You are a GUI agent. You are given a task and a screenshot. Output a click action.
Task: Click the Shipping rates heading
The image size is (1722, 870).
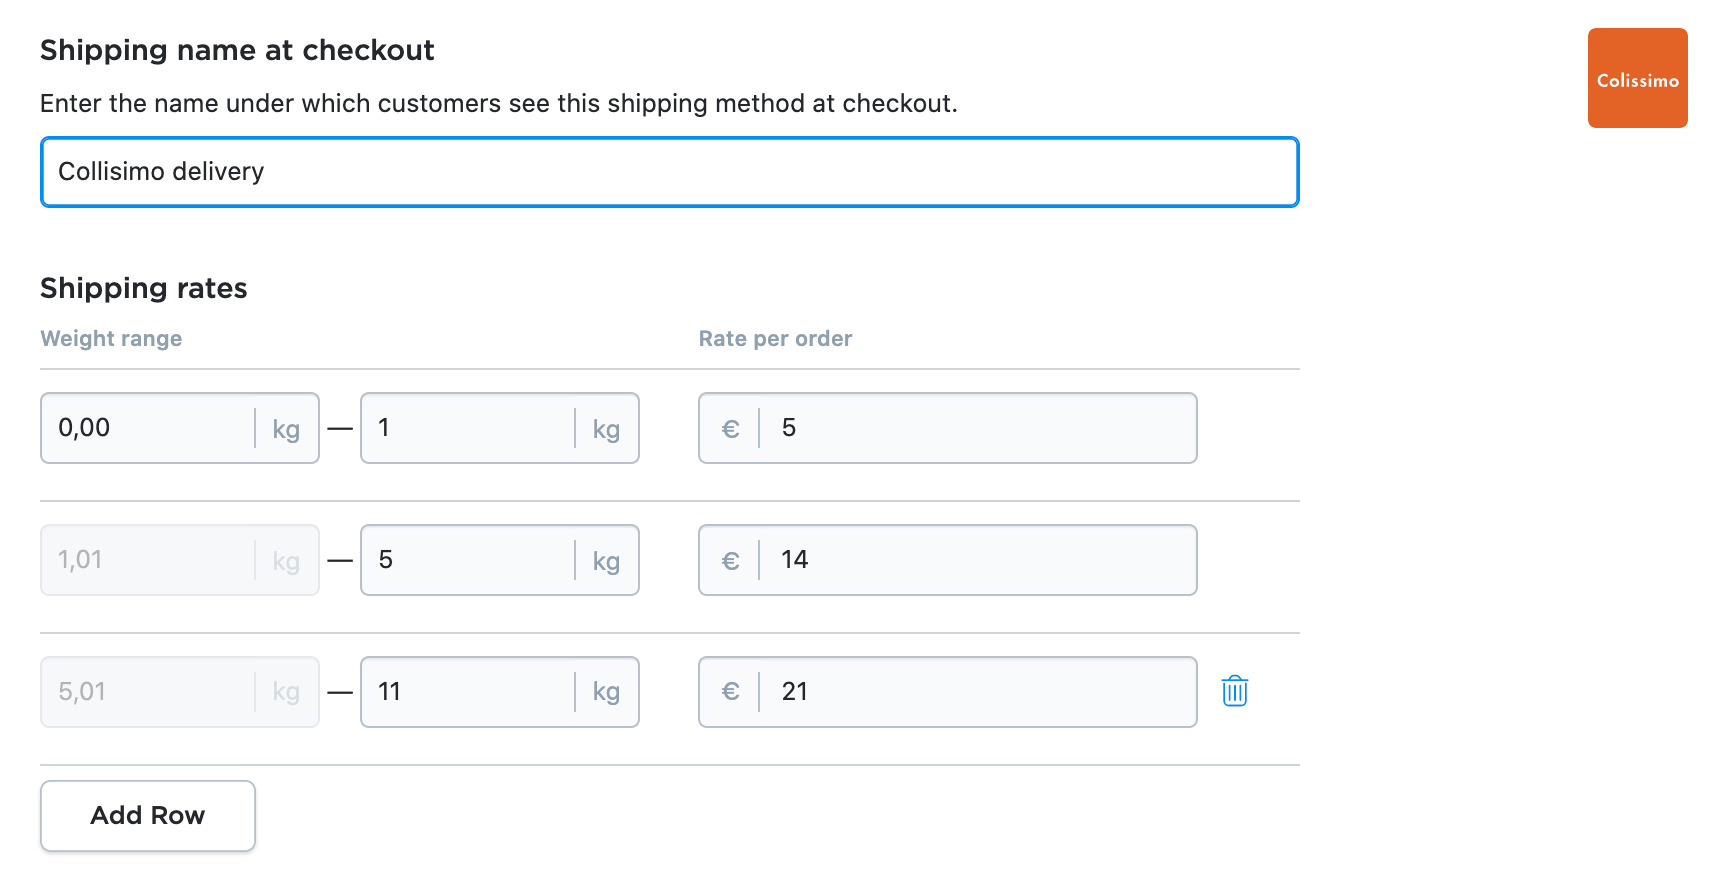coord(143,288)
